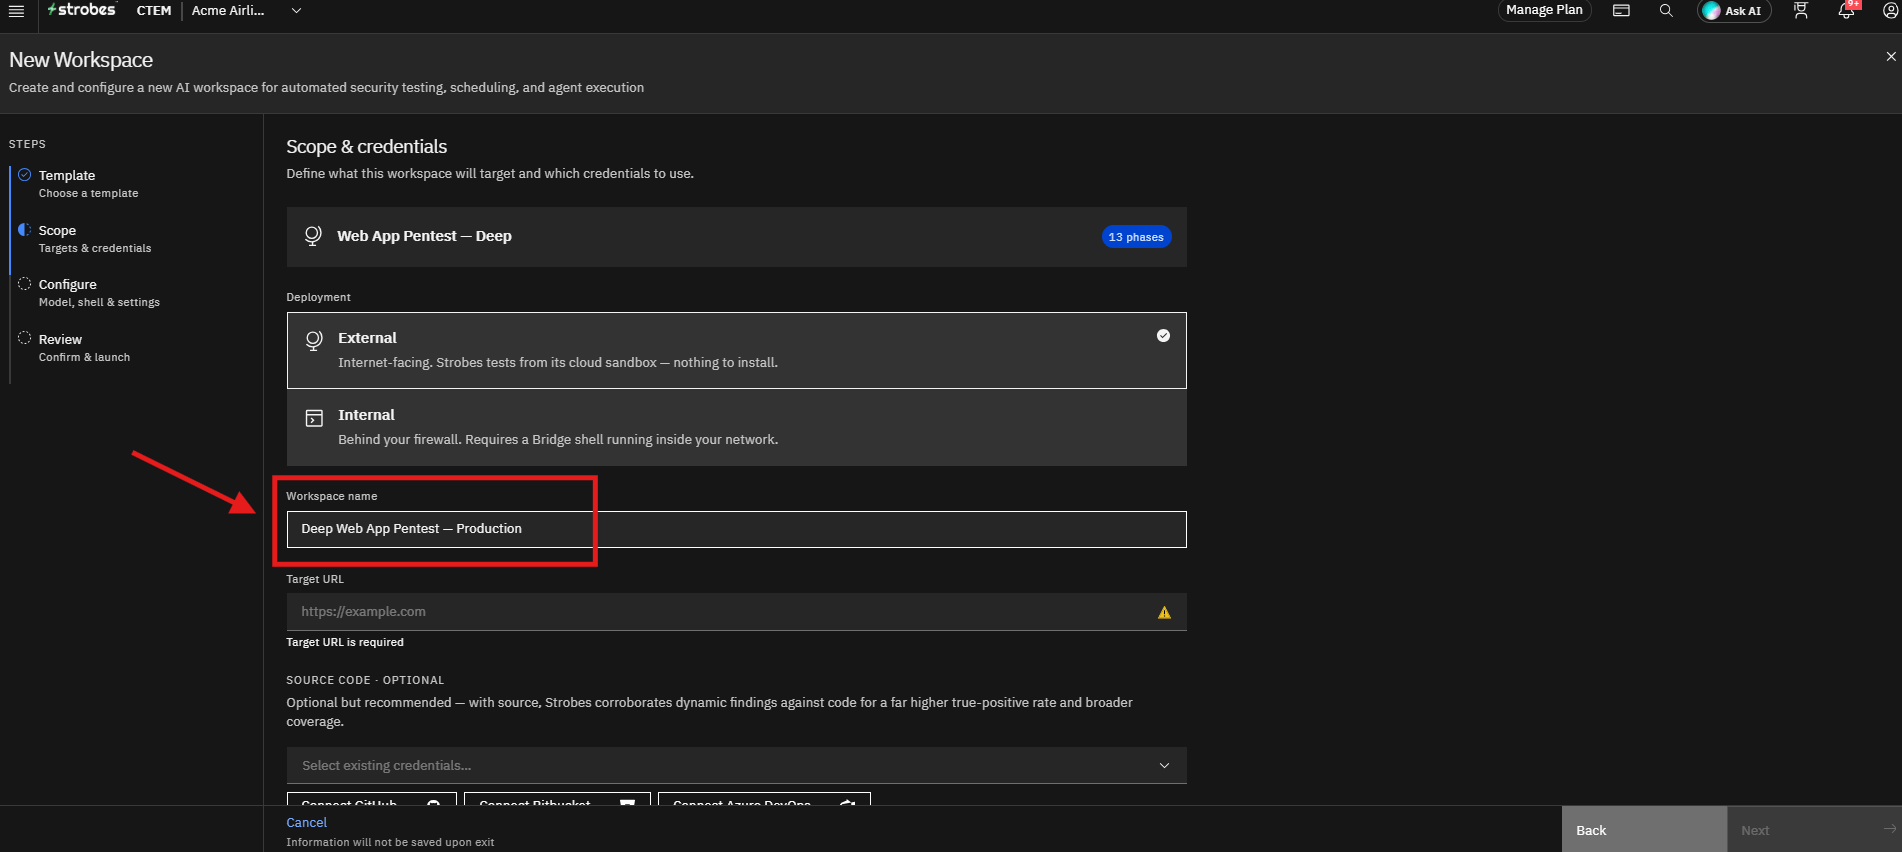Click CTEM in the top bar
The image size is (1902, 852).
(154, 11)
